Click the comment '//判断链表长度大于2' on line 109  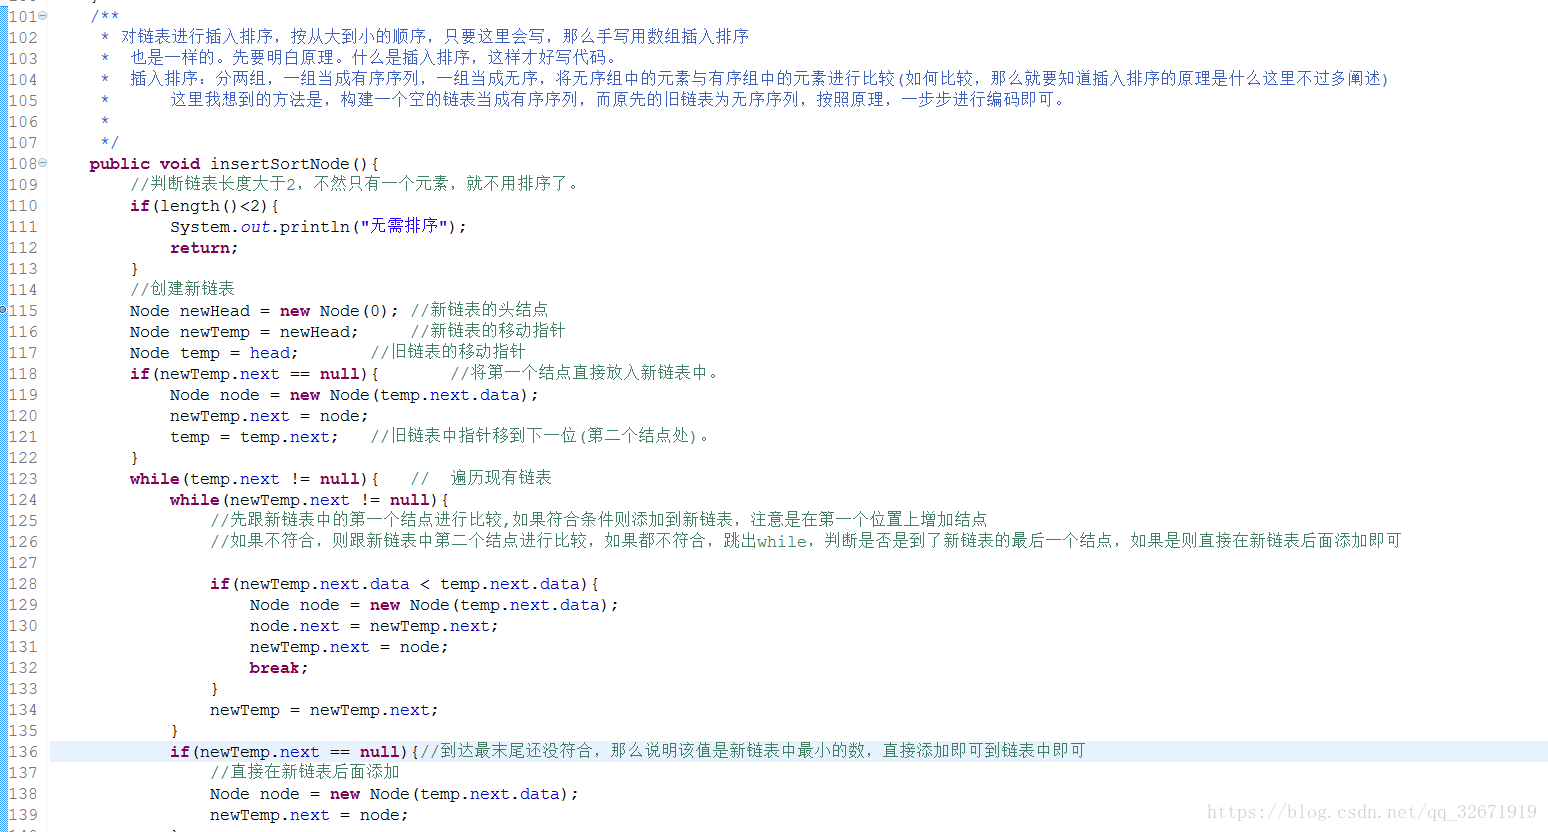click(x=355, y=184)
